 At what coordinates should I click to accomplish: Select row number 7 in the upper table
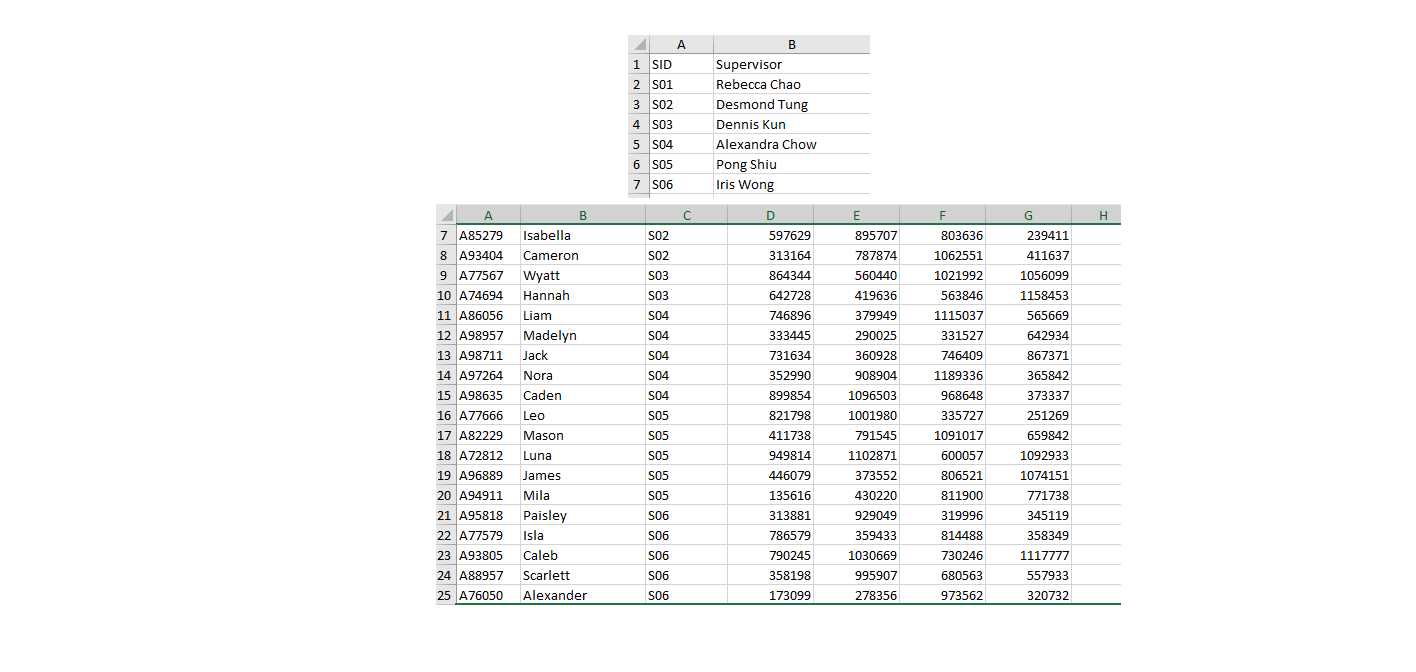[x=637, y=184]
